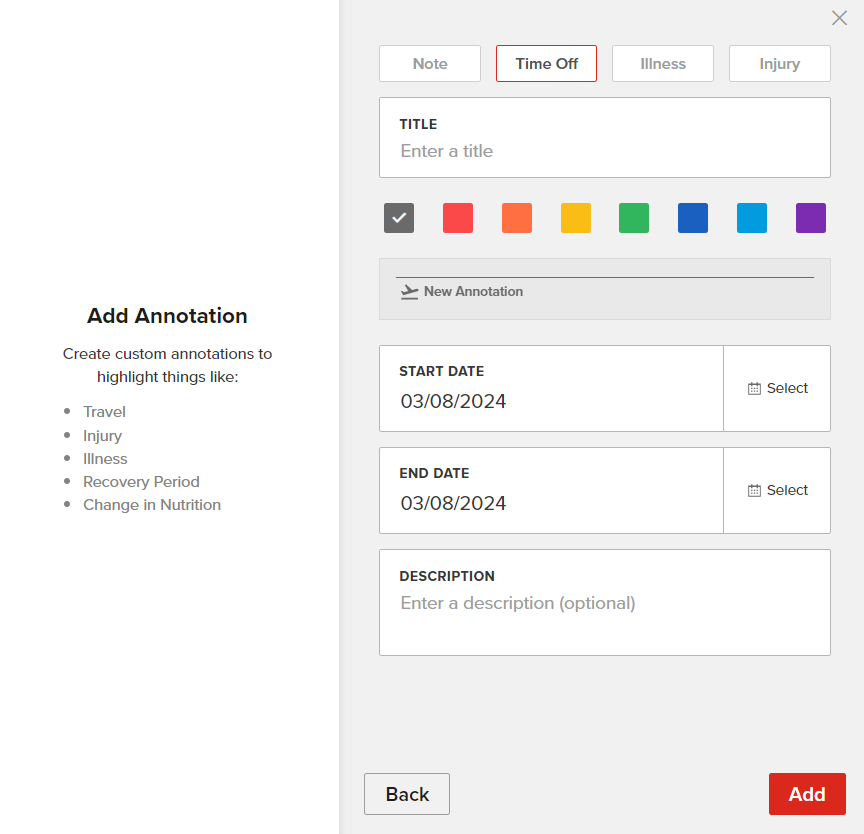Close the Add Annotation dialog
The height and width of the screenshot is (834, 864).
(839, 18)
